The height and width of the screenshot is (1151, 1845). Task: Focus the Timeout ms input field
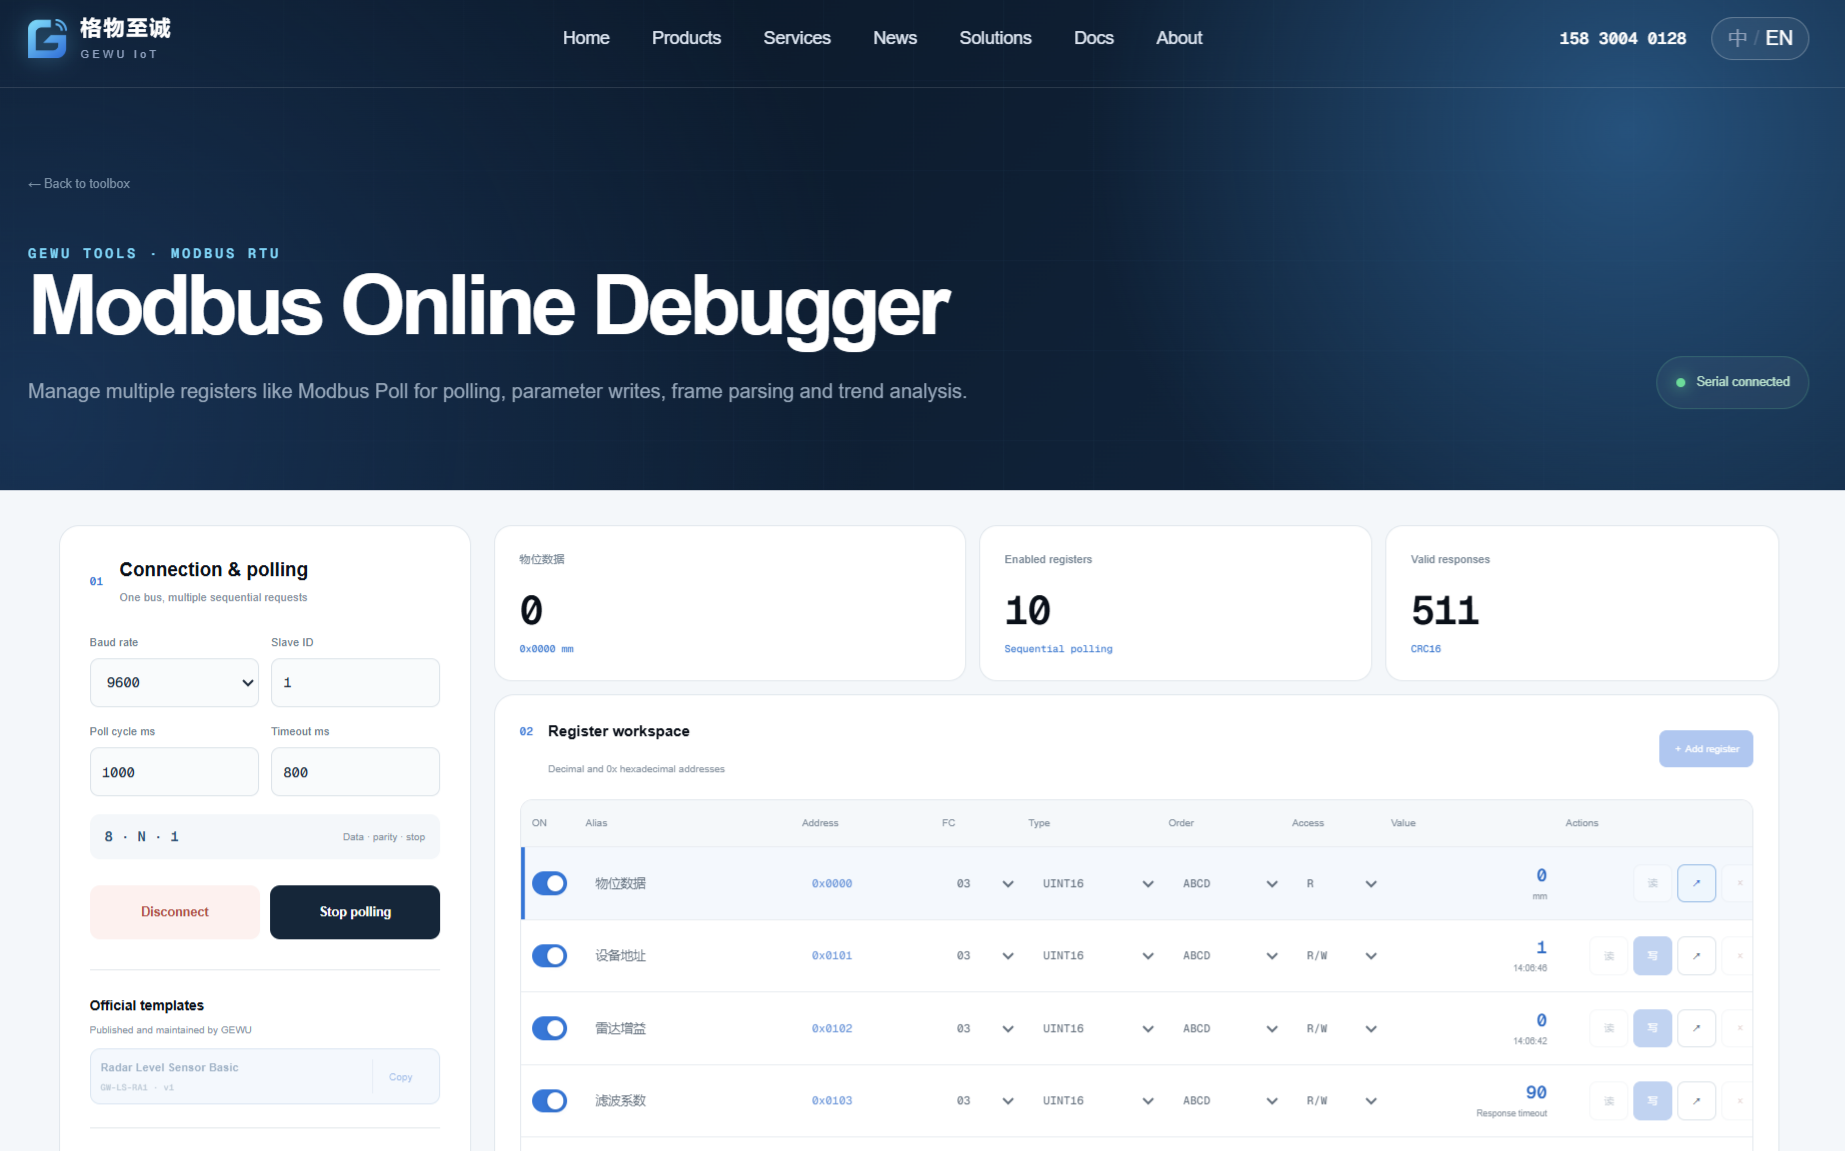[x=355, y=772]
